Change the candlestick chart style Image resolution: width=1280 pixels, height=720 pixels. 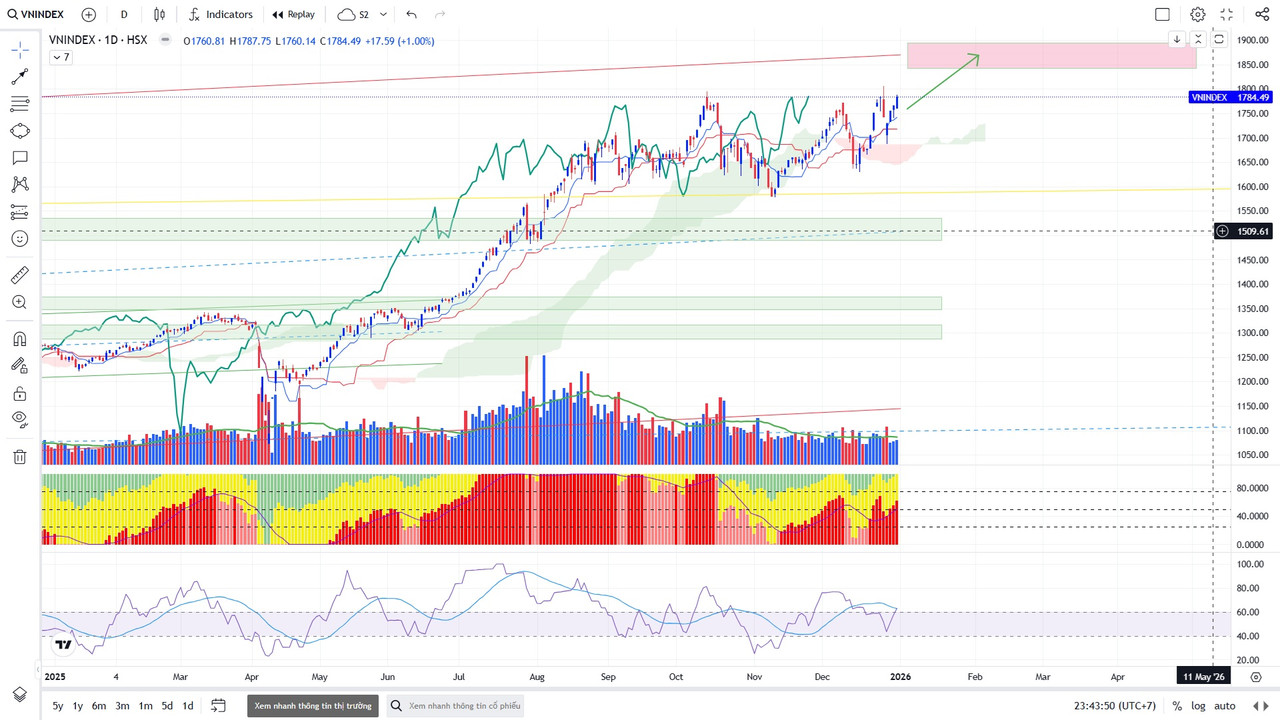[x=160, y=15]
